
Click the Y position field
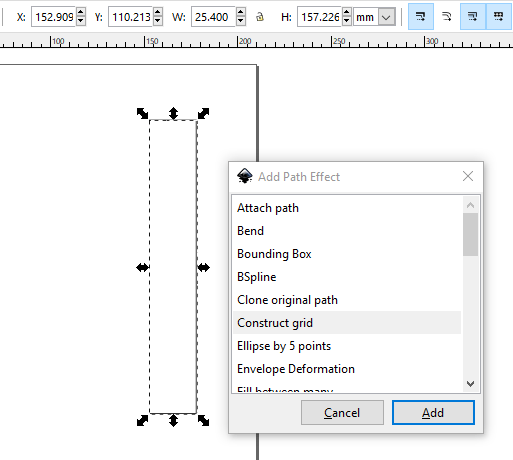(x=131, y=17)
